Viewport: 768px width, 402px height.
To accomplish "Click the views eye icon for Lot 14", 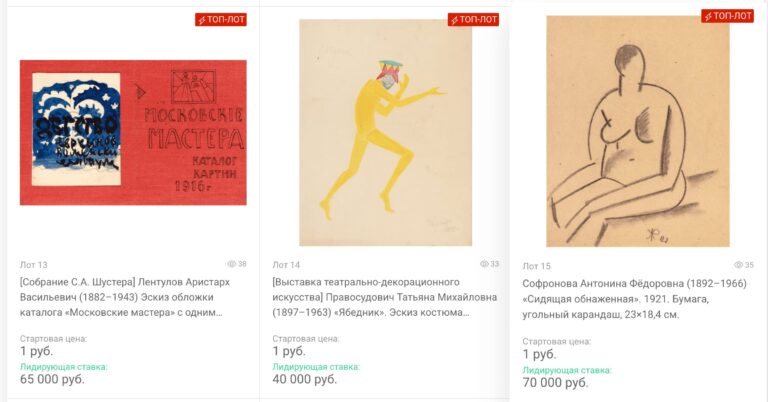I will pyautogui.click(x=484, y=264).
